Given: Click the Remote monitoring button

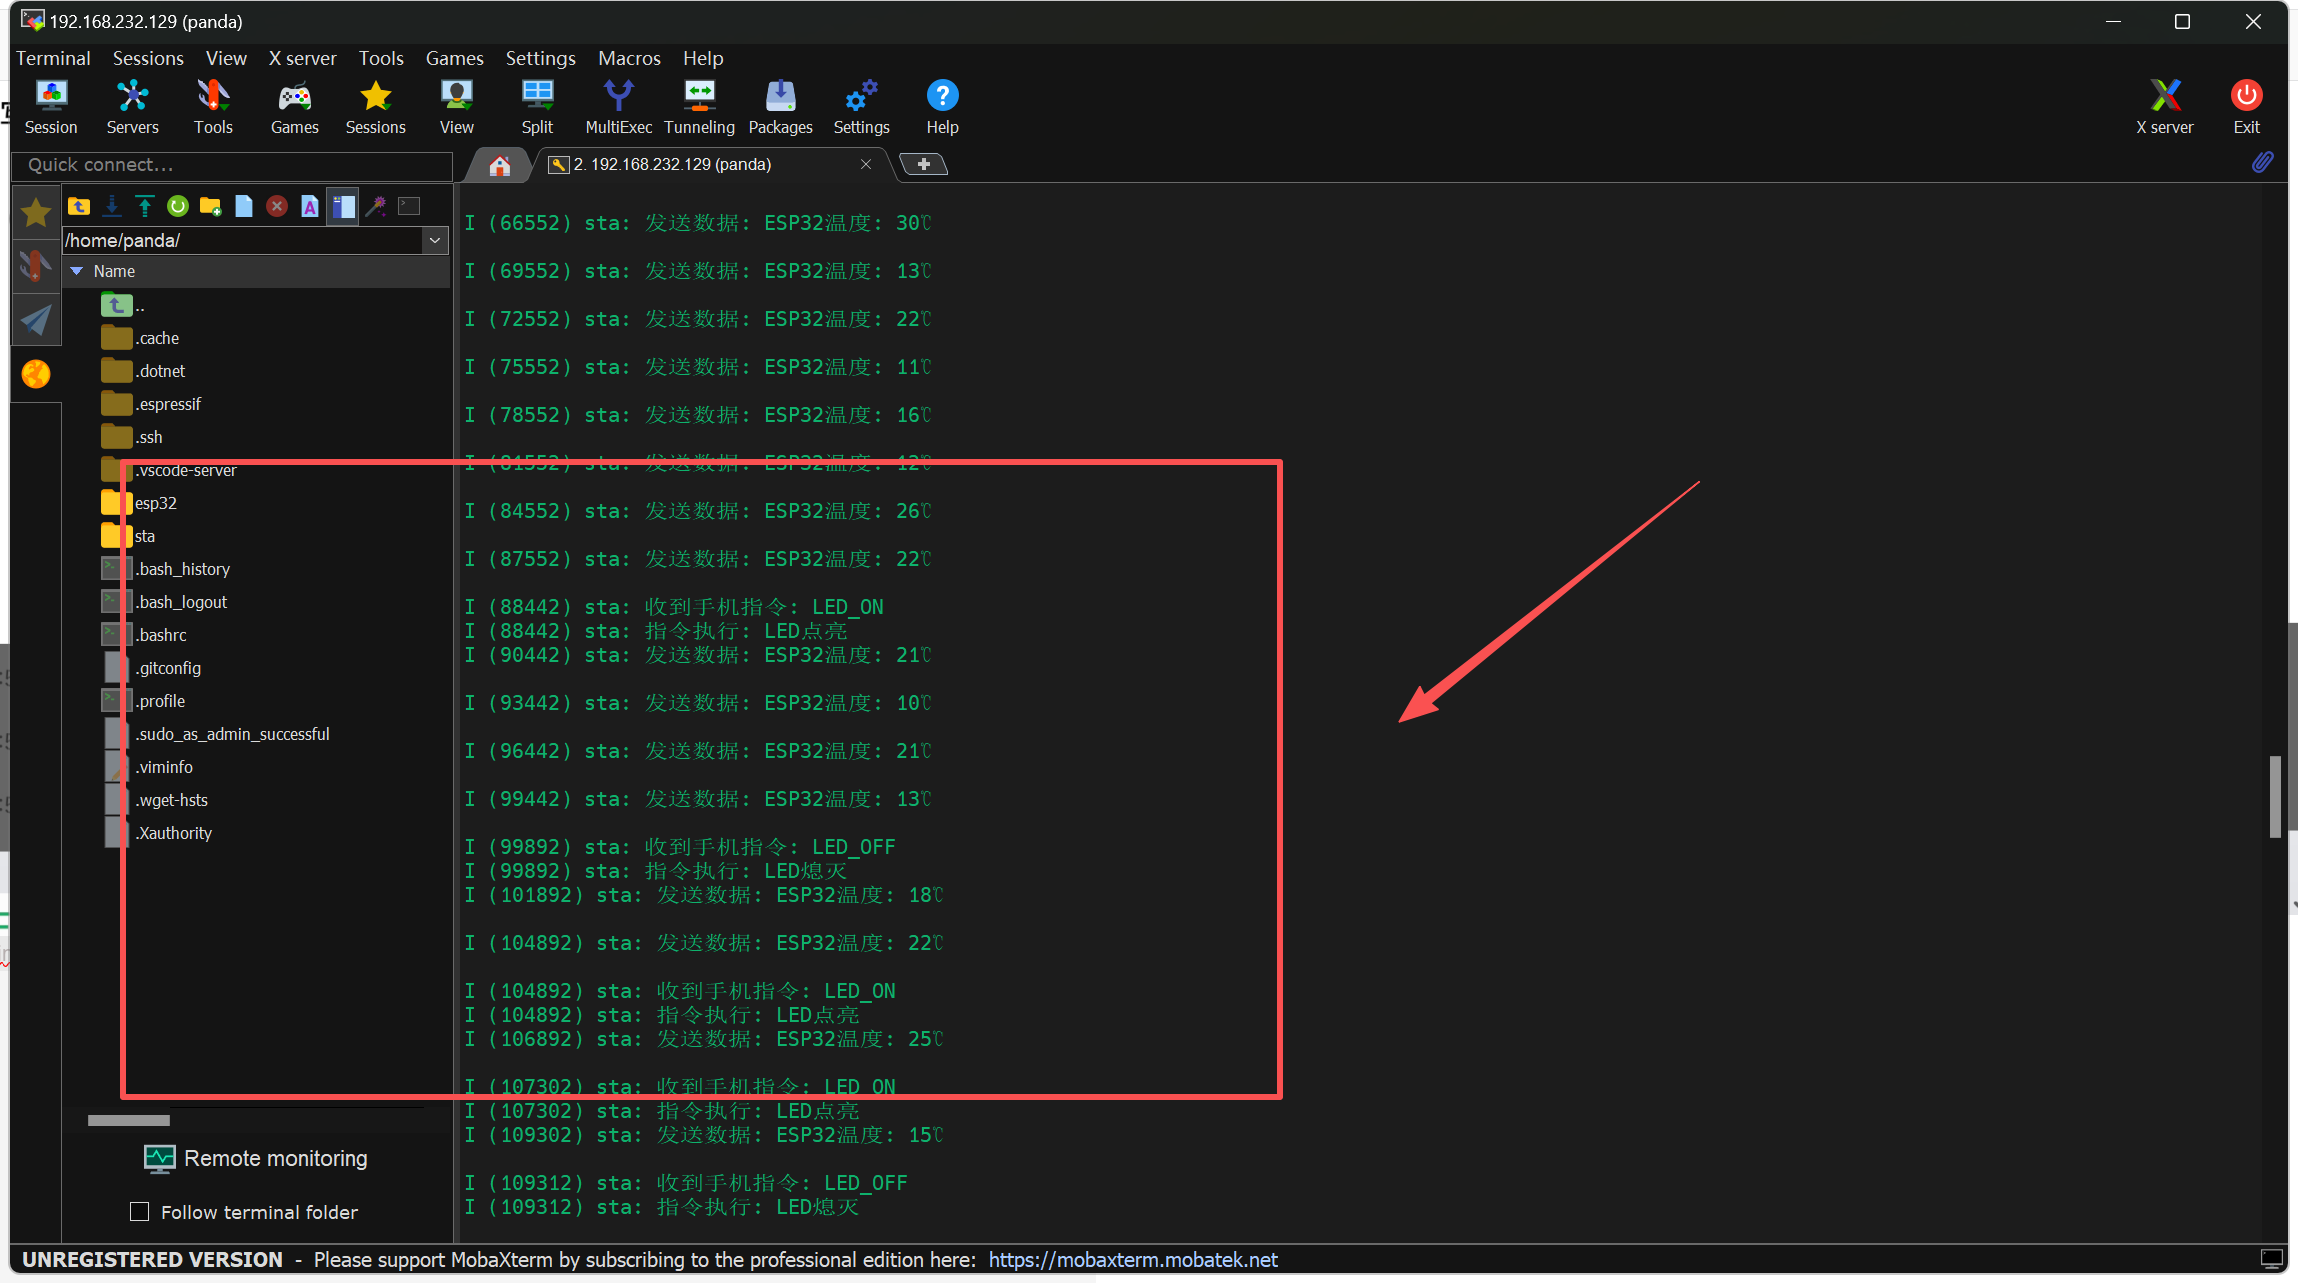Looking at the screenshot, I should [x=256, y=1158].
